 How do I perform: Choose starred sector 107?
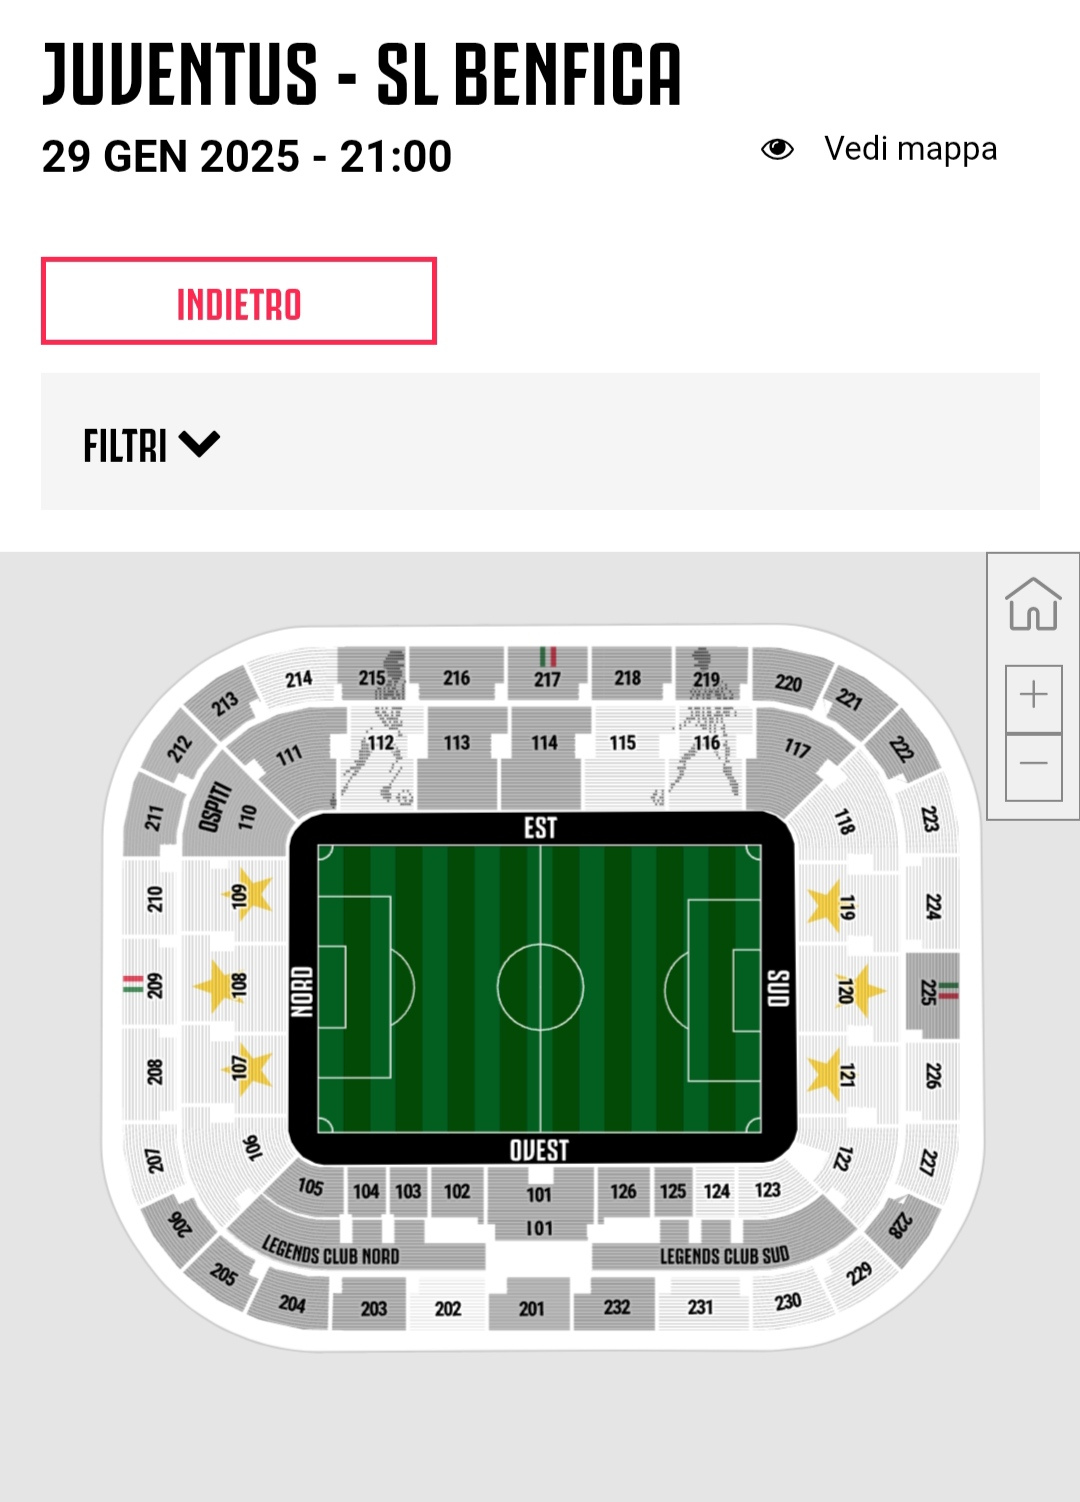point(243,1068)
